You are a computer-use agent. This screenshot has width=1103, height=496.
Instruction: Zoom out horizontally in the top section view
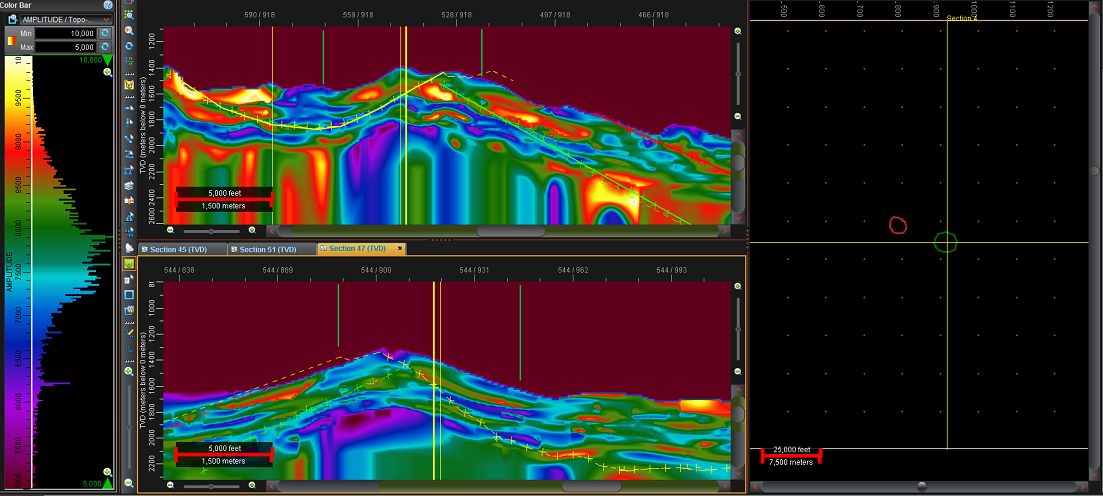pos(171,230)
